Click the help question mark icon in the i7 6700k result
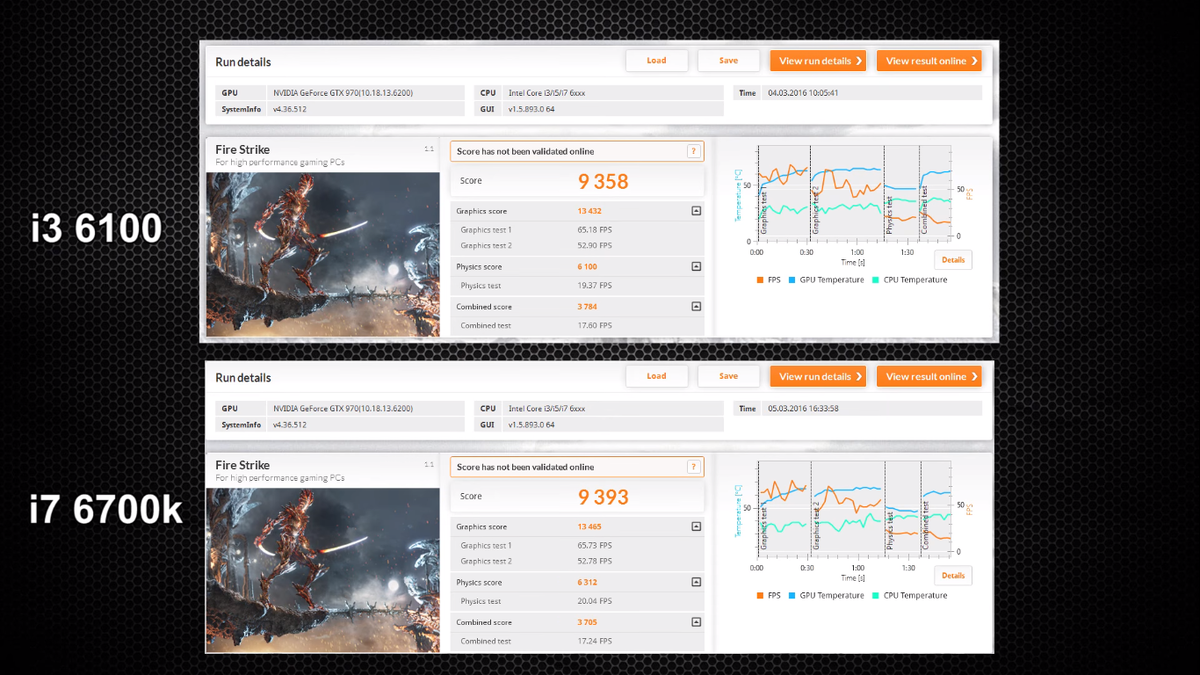The width and height of the screenshot is (1200, 675). [692, 467]
